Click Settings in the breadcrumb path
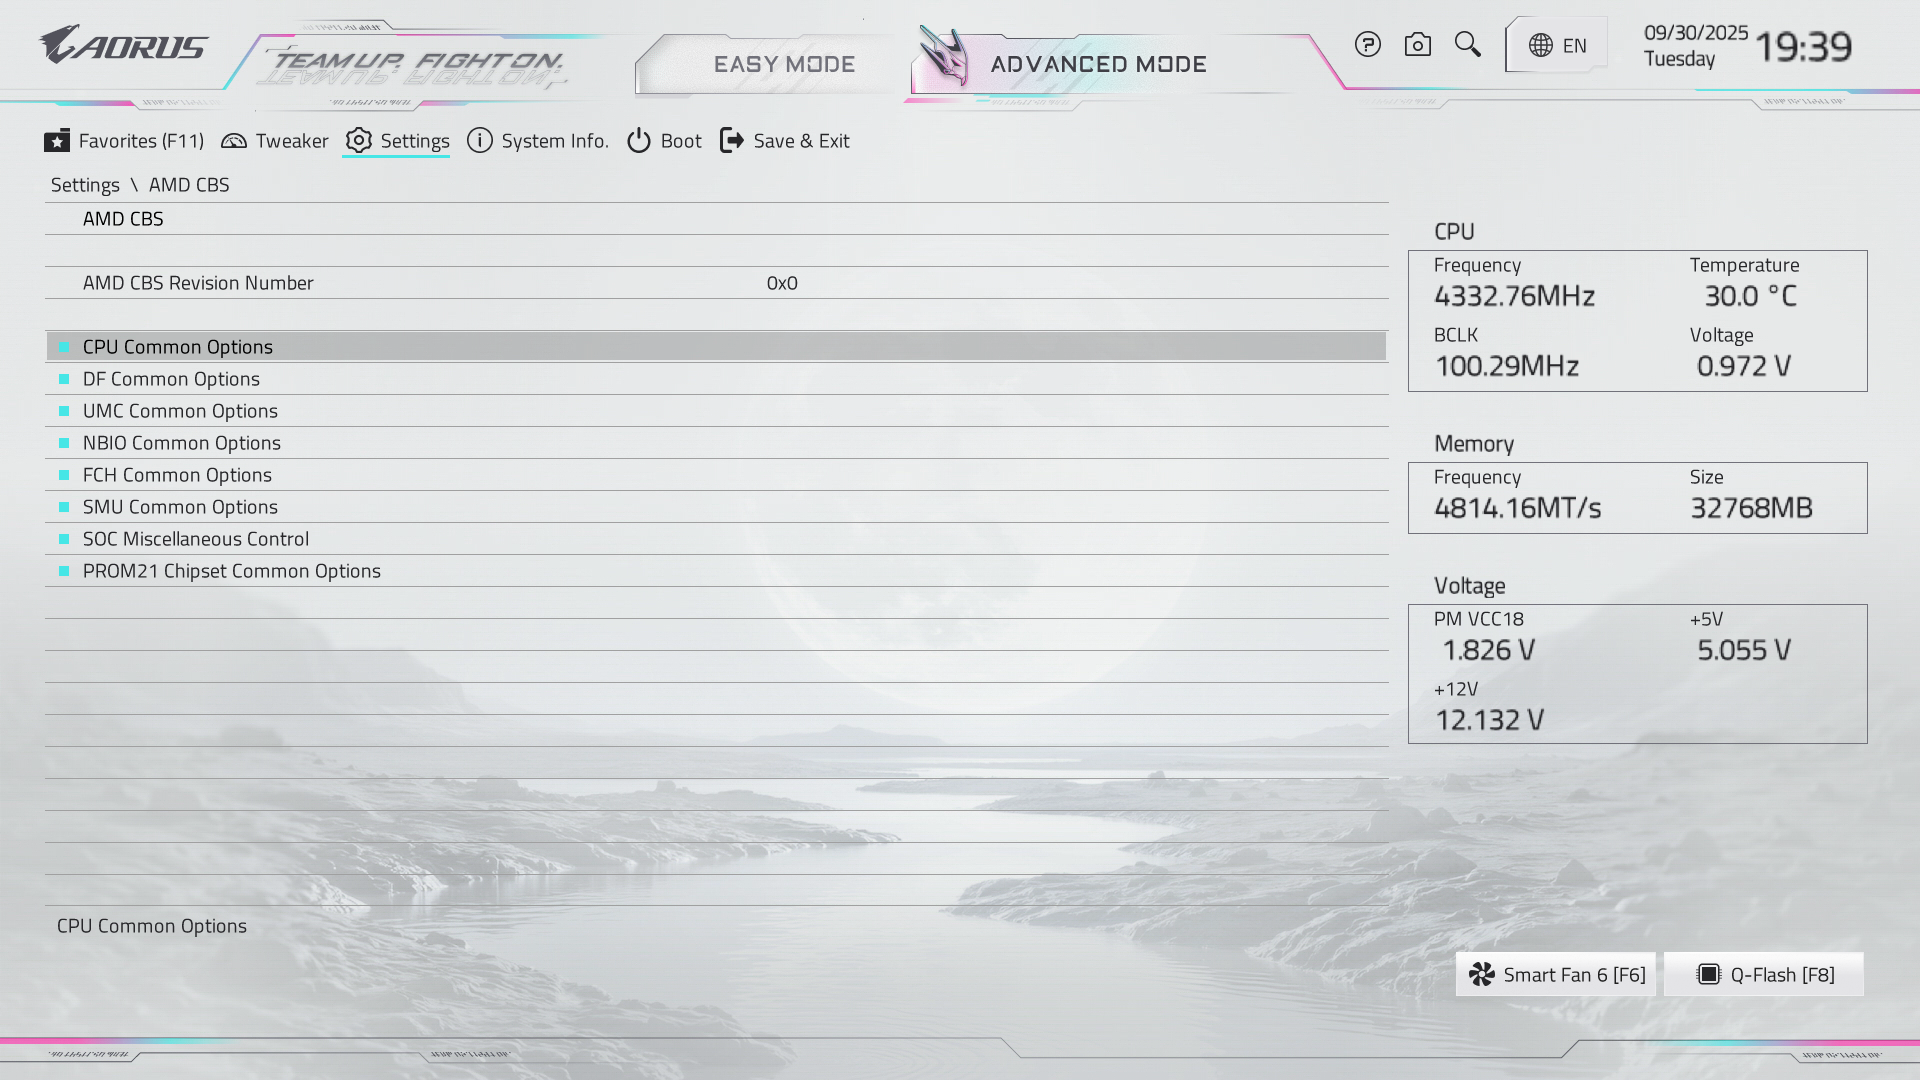1920x1080 pixels. pos(85,185)
